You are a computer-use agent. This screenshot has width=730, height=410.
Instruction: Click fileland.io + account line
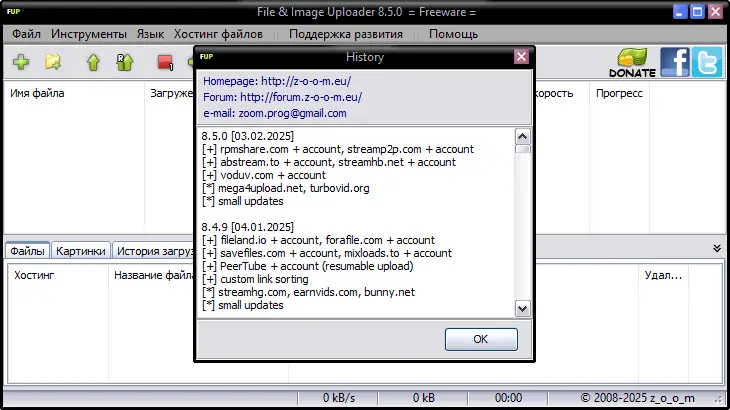318,240
